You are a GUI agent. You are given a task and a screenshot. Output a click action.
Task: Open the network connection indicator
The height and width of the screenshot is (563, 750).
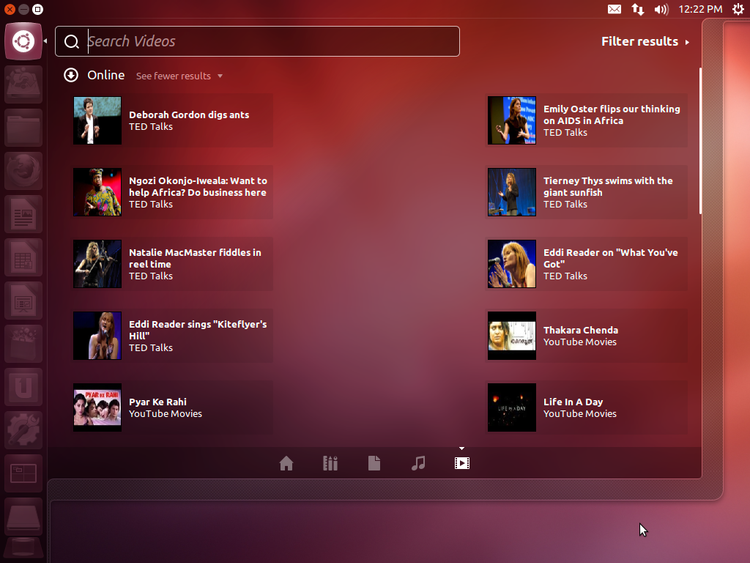click(x=638, y=9)
